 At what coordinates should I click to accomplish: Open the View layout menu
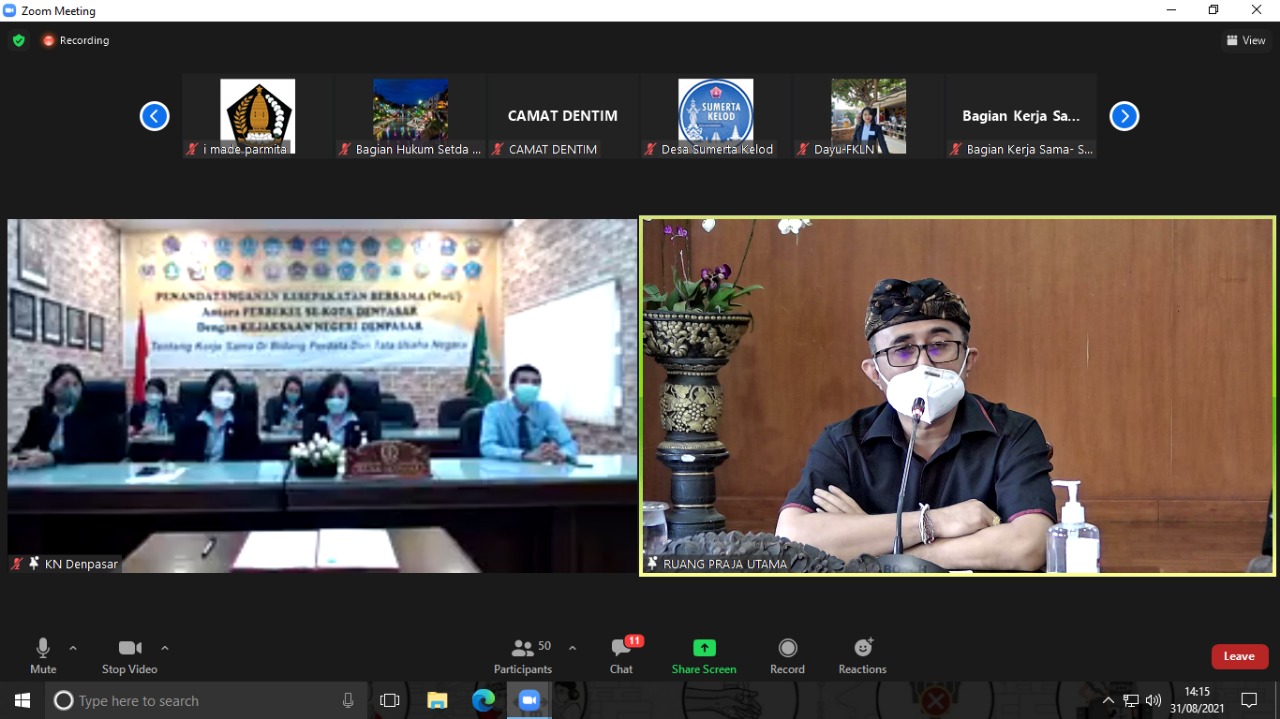(x=1246, y=40)
